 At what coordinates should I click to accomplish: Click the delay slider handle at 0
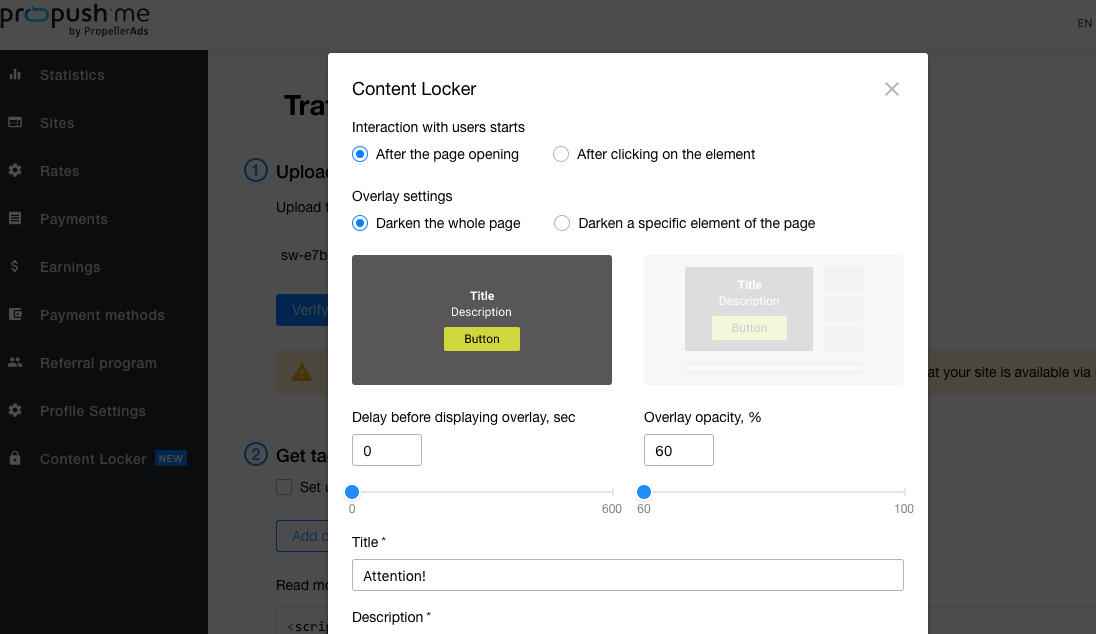pos(352,492)
